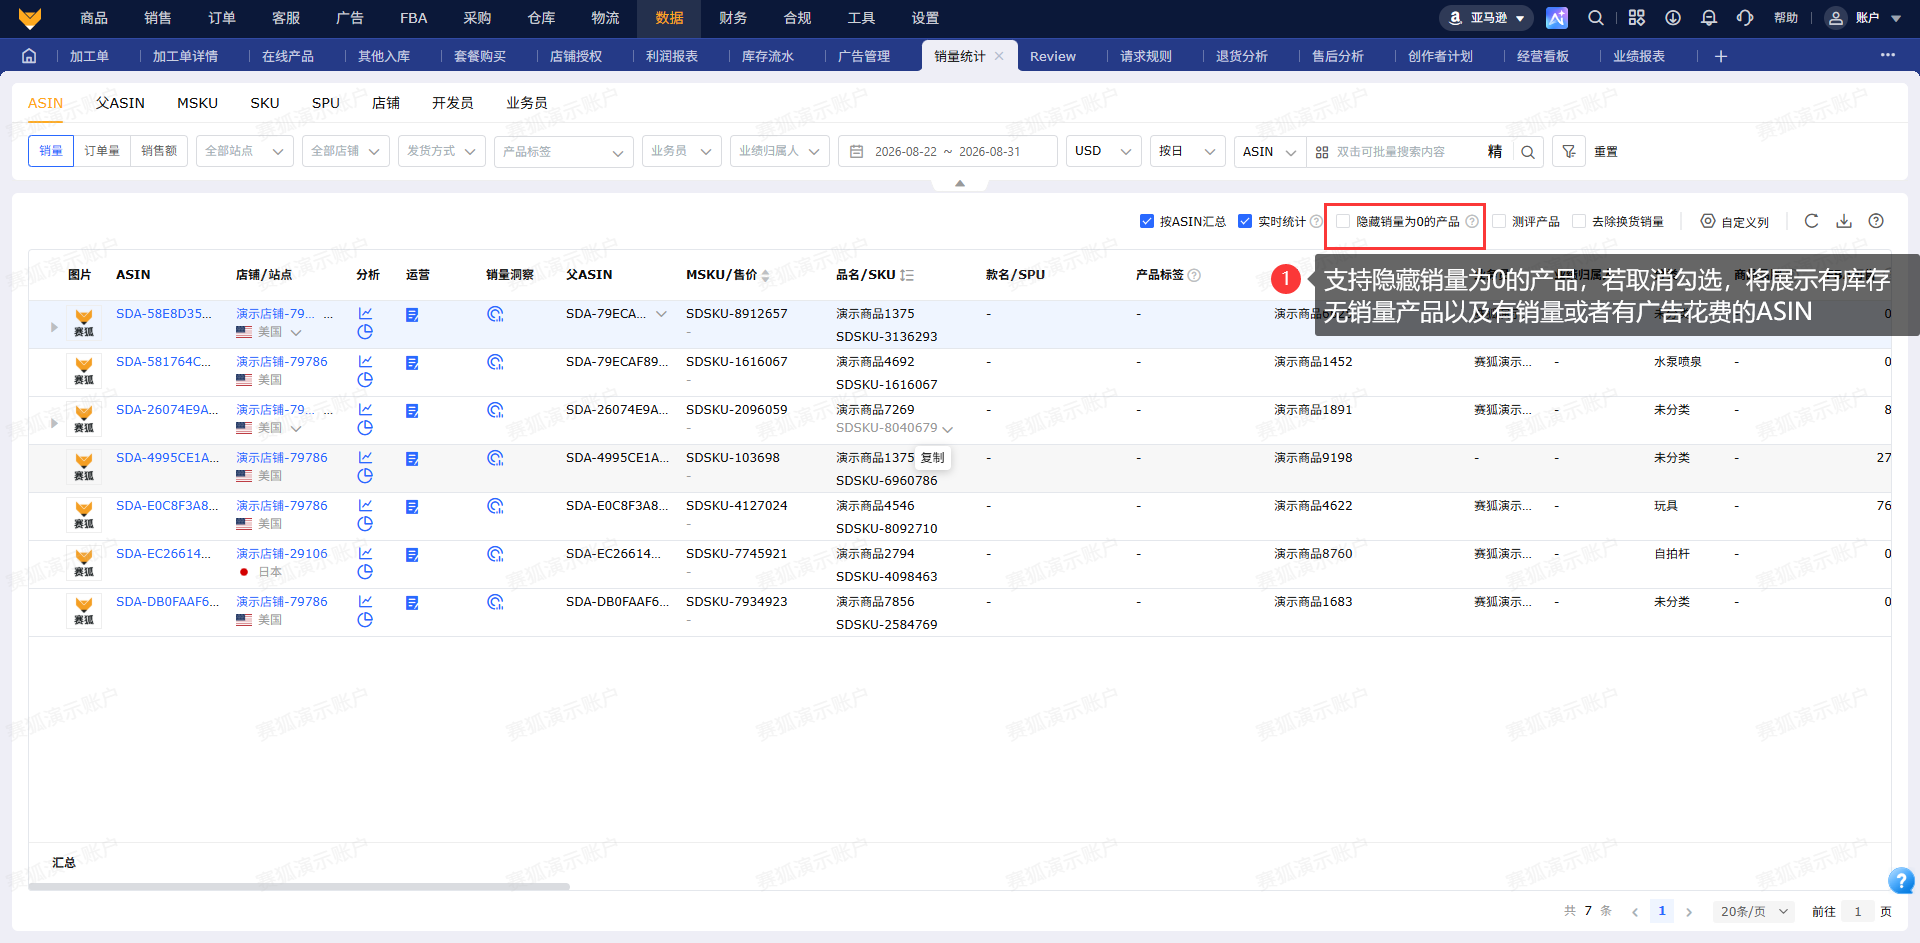This screenshot has width=1920, height=943.
Task: Click the top header search icon
Action: 1596,18
